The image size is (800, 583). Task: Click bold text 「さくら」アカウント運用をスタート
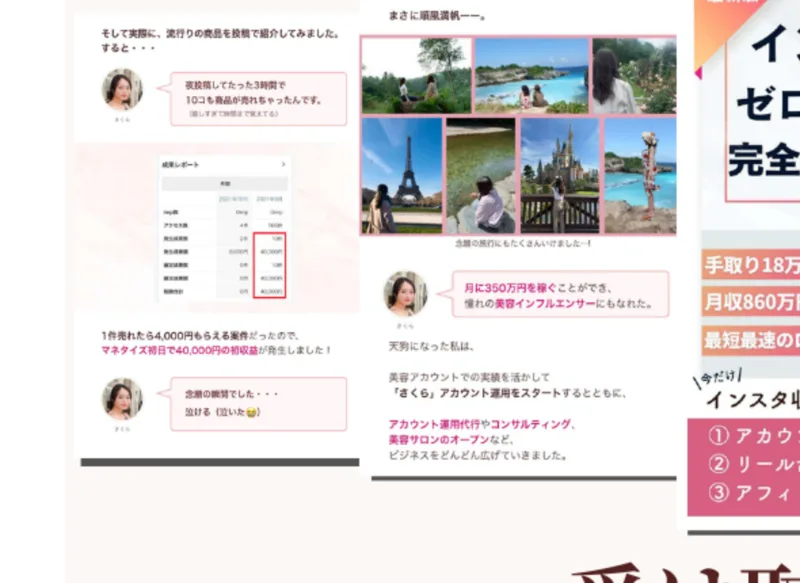475,393
